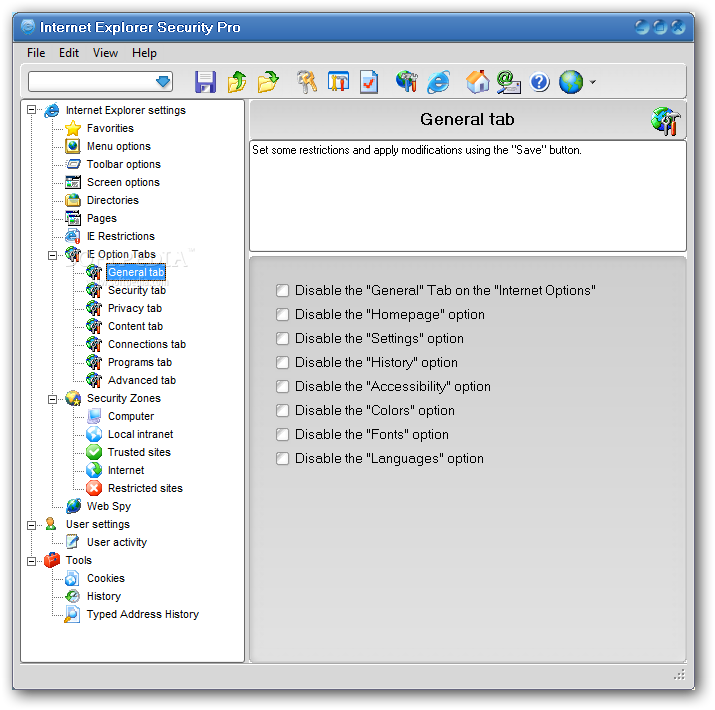
Task: Collapse the Security Zones tree node
Action: coord(52,399)
